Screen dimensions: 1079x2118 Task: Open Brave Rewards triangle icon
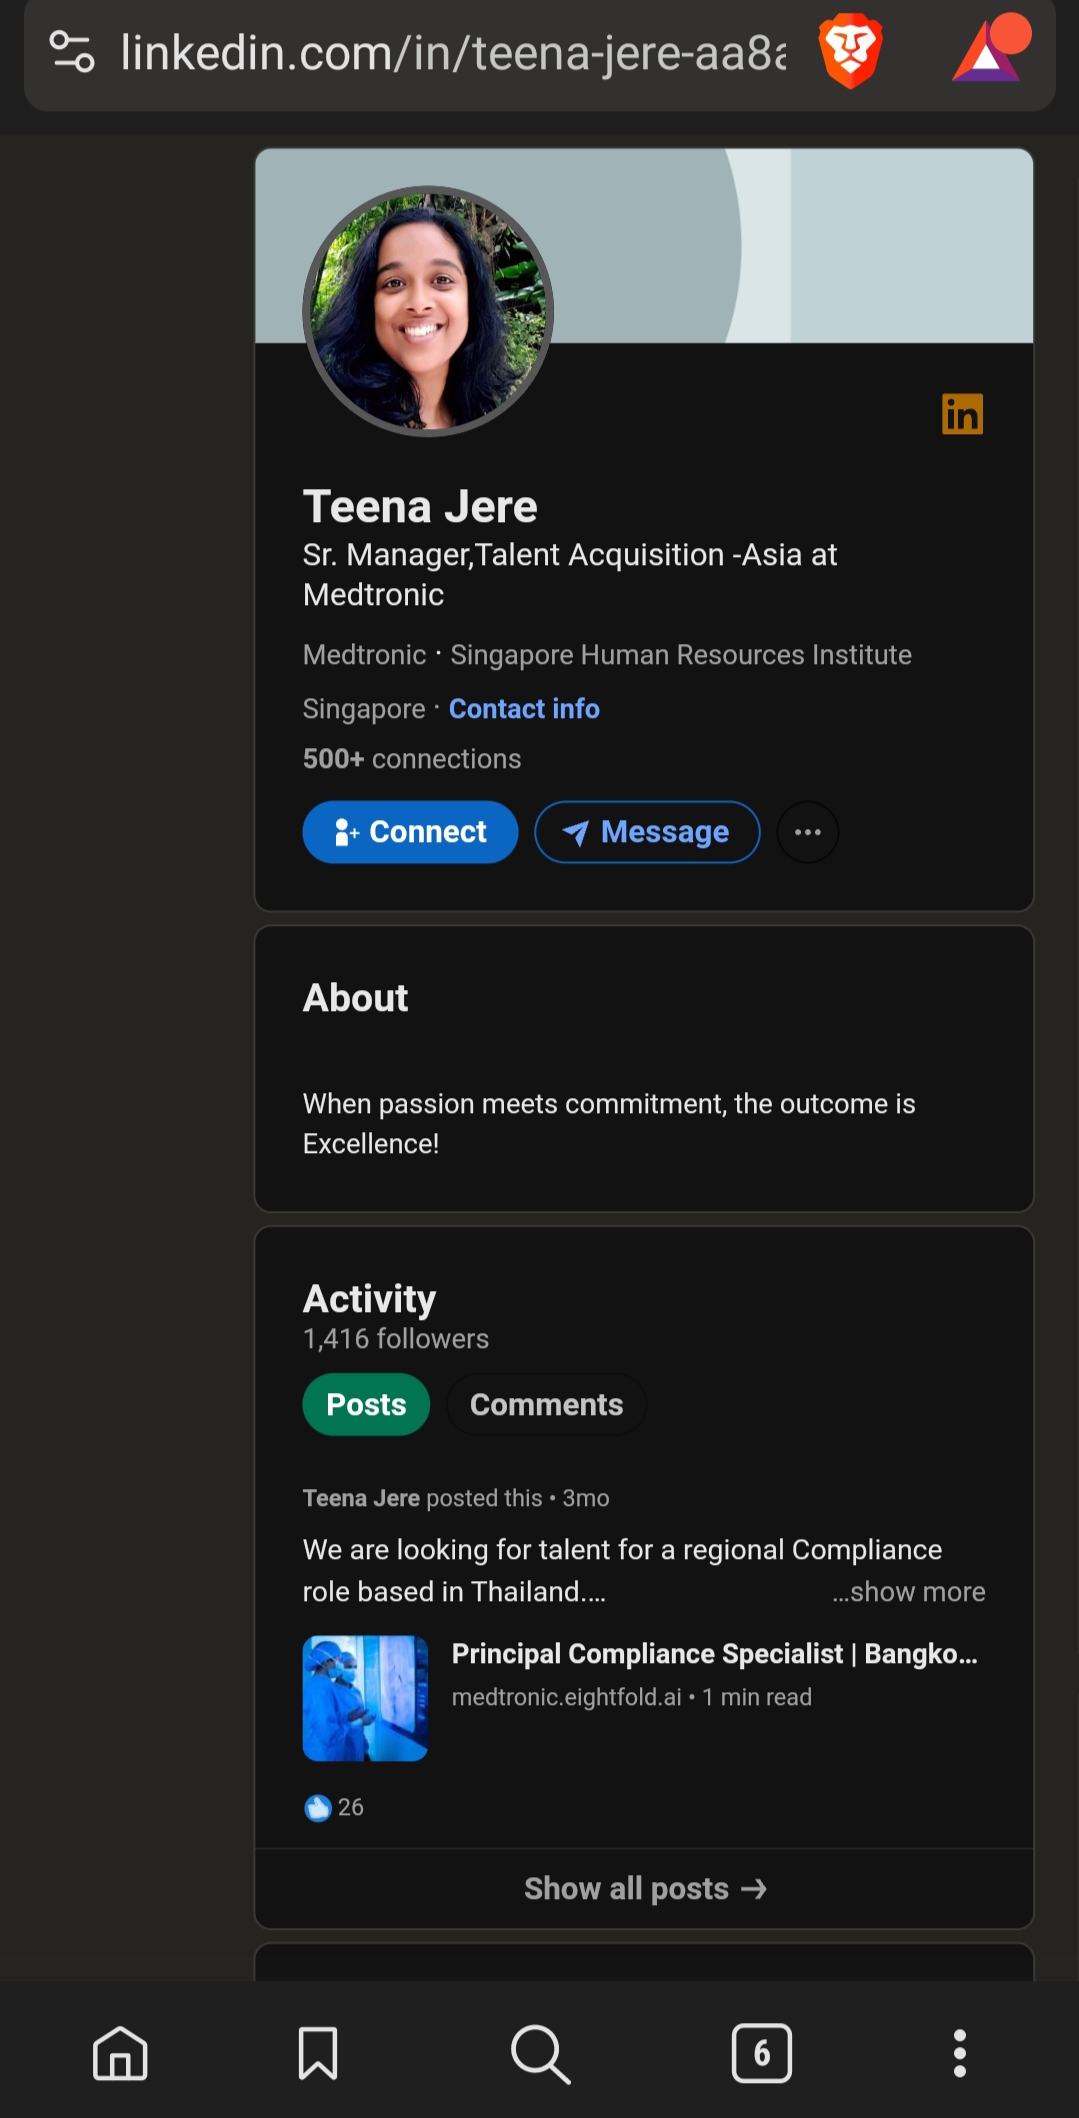coord(989,50)
